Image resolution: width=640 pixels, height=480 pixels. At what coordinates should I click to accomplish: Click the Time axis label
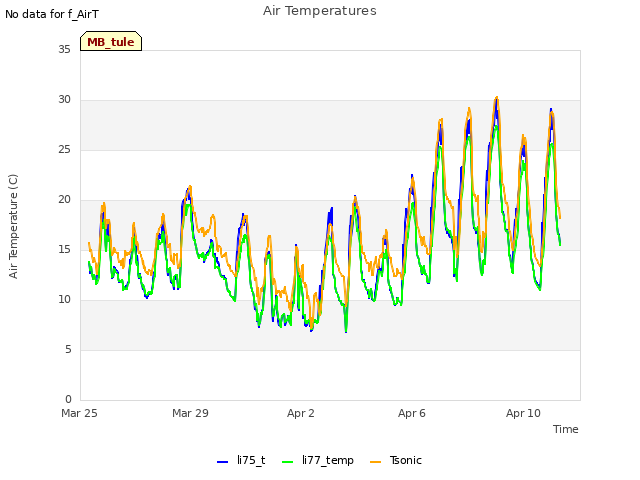566,429
